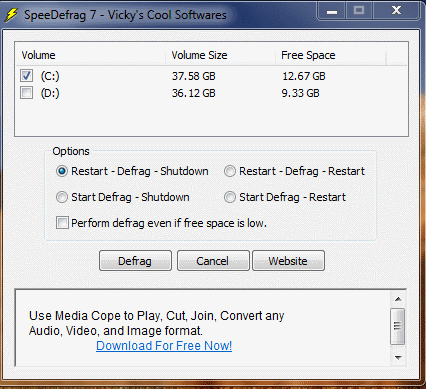Screen dimensions: 426x389
Task: Select the 37.58 GB volume size cell
Action: click(x=194, y=76)
